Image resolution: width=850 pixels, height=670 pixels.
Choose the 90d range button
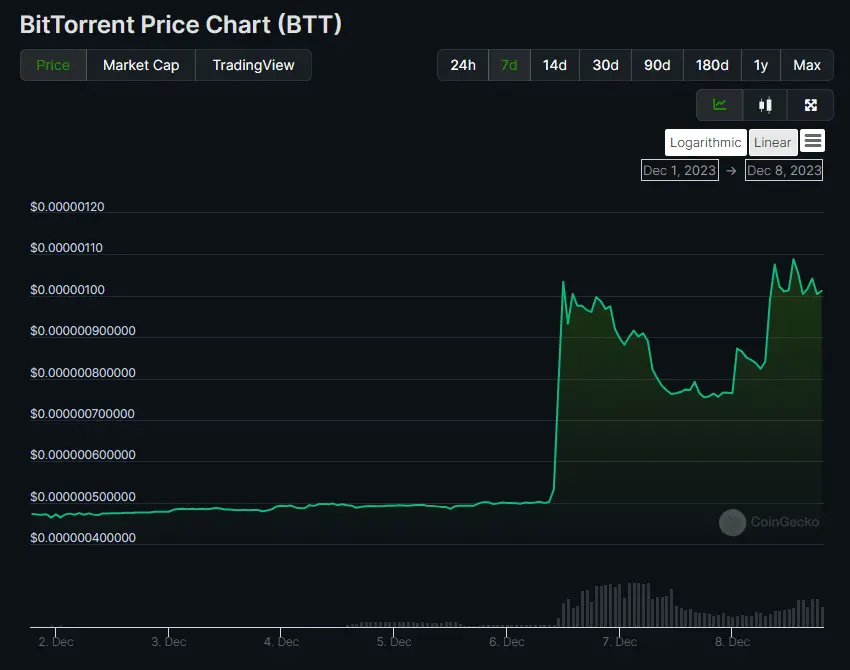(x=657, y=64)
